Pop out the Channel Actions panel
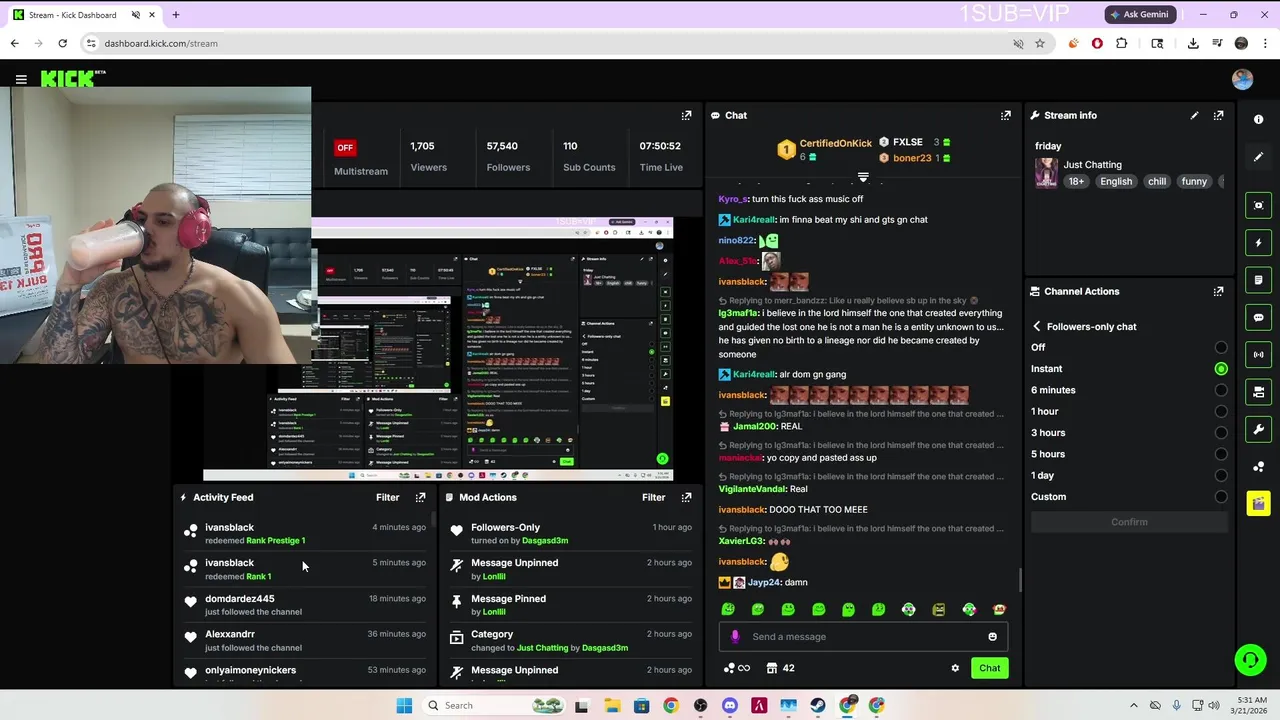Viewport: 1280px width, 720px height. pyautogui.click(x=1218, y=291)
